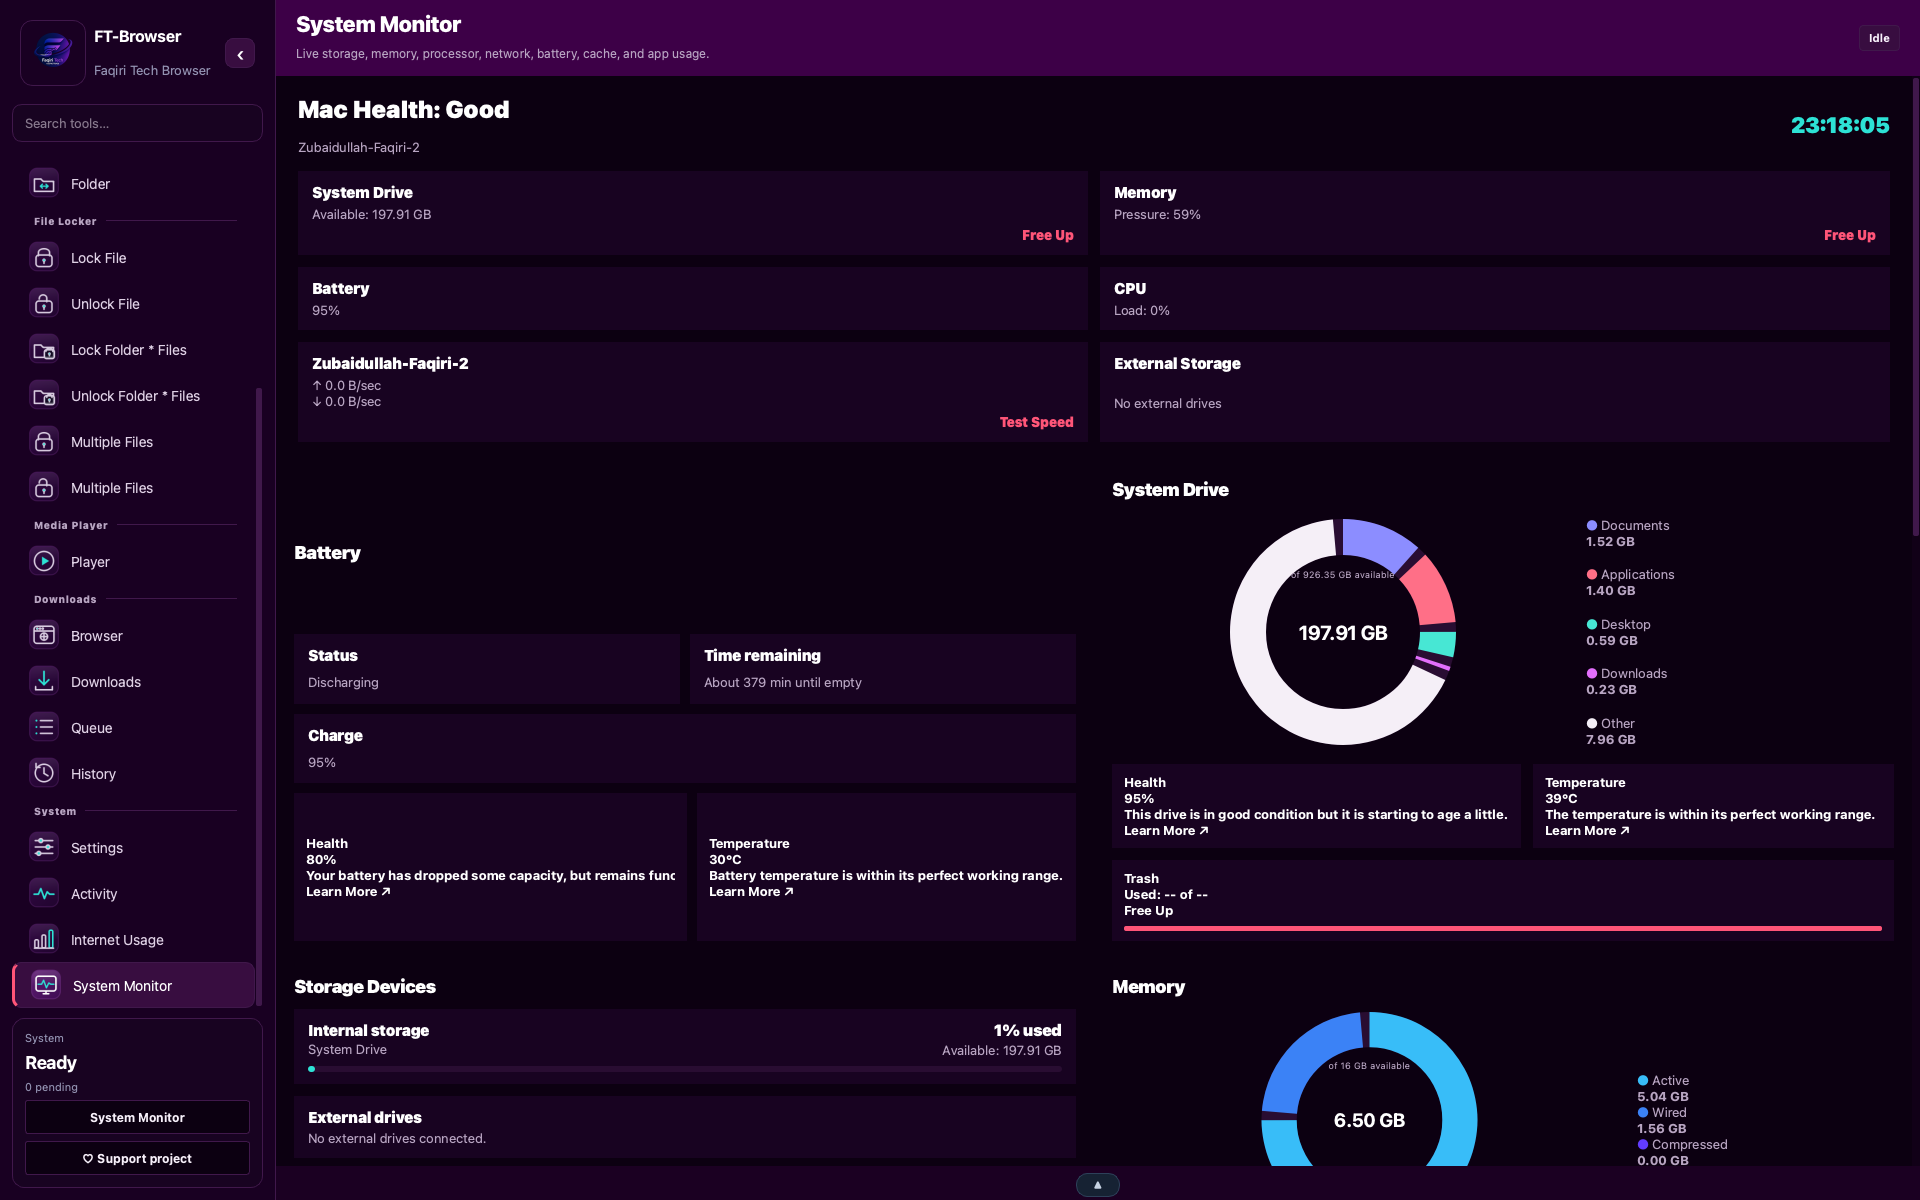Click the Charge 95% tile

pyautogui.click(x=685, y=748)
